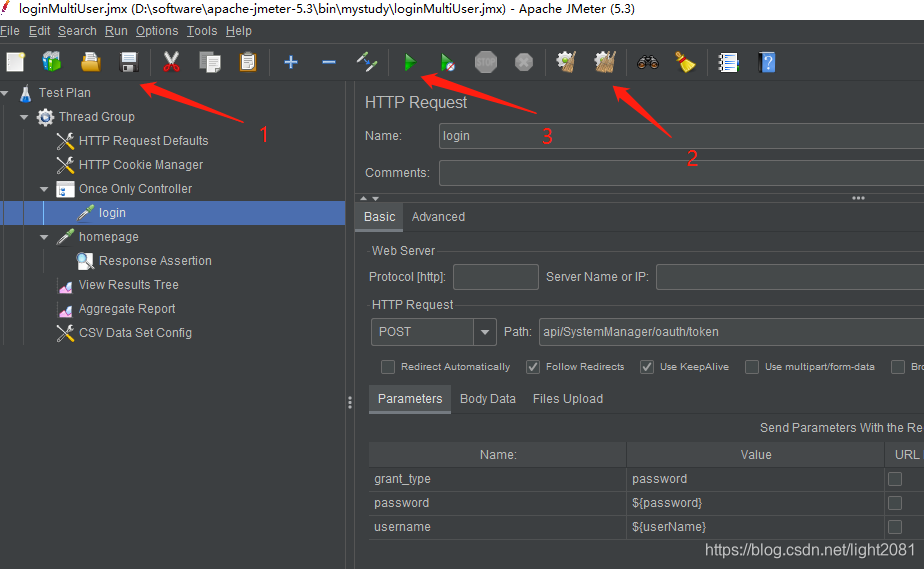This screenshot has width=924, height=569.
Task: Click the Reset Search broom icon
Action: click(x=685, y=62)
